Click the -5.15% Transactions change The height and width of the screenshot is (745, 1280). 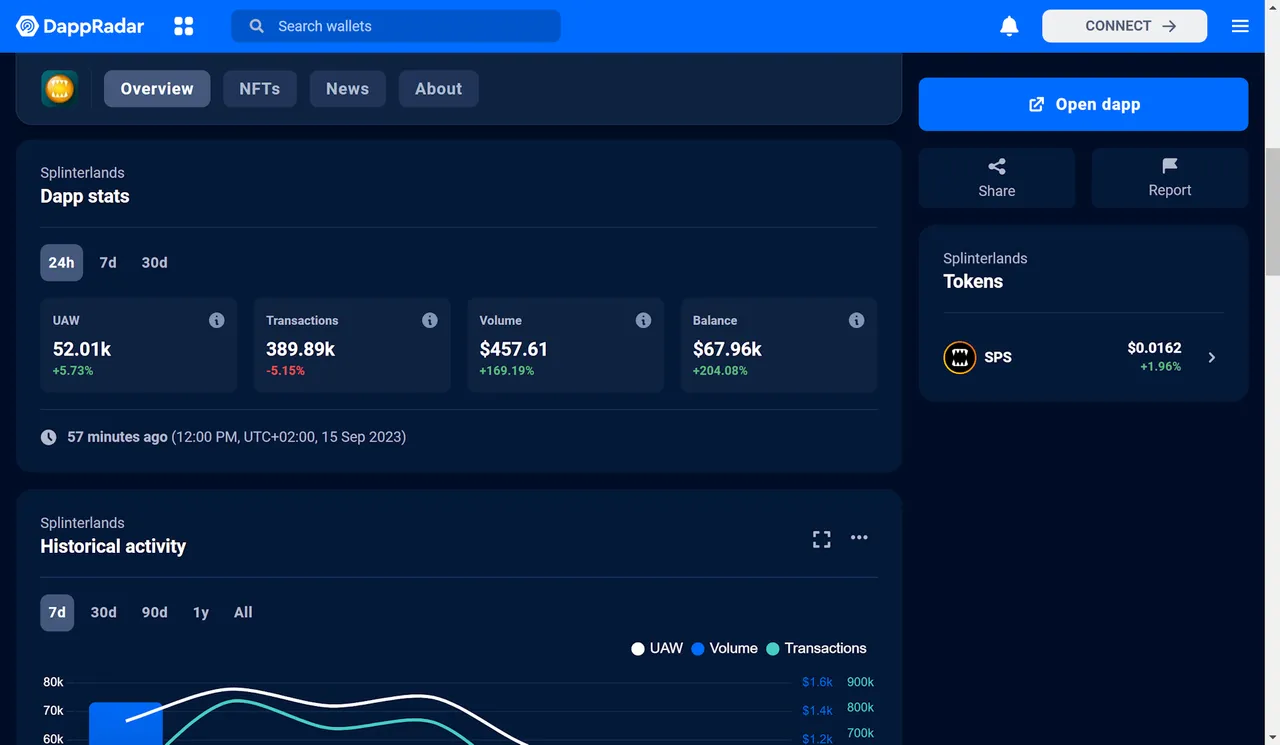pos(286,371)
